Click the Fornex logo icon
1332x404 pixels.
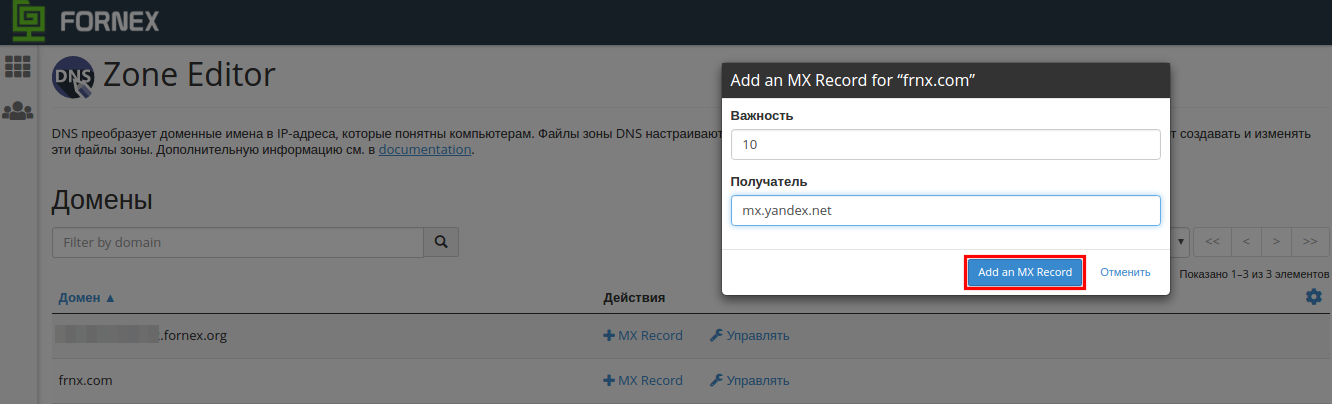click(31, 21)
